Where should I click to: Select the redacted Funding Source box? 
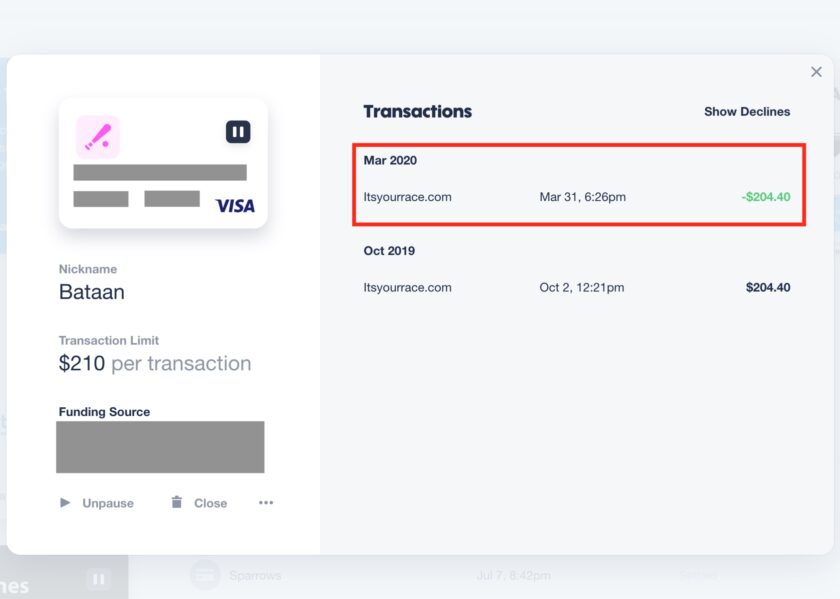point(160,447)
